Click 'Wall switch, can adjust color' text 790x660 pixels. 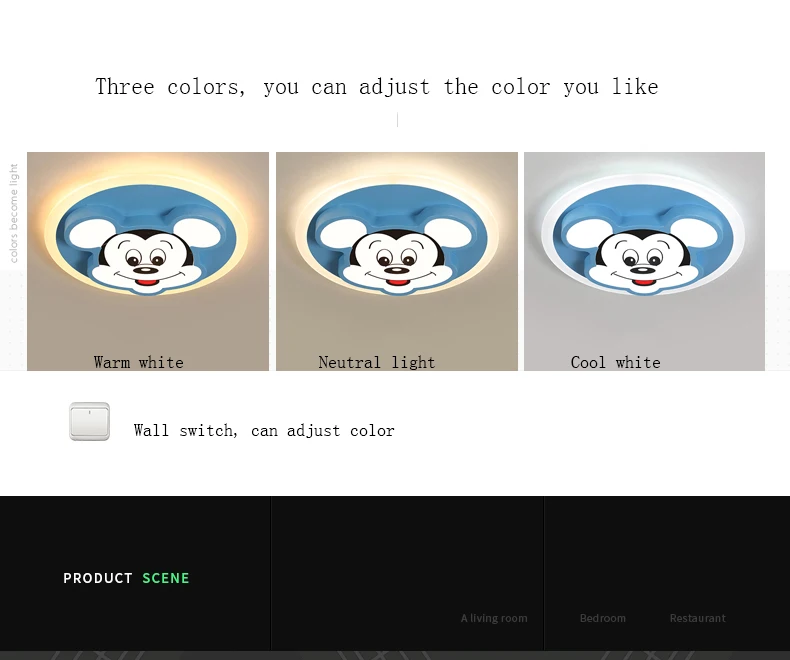click(264, 431)
